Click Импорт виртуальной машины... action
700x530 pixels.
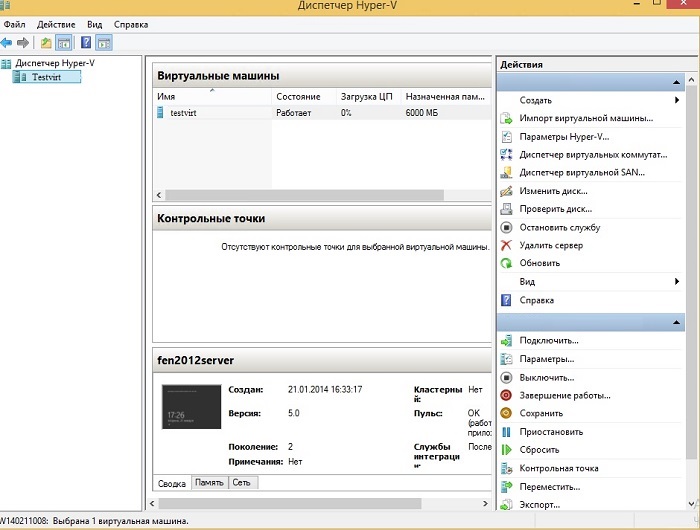[x=586, y=118]
